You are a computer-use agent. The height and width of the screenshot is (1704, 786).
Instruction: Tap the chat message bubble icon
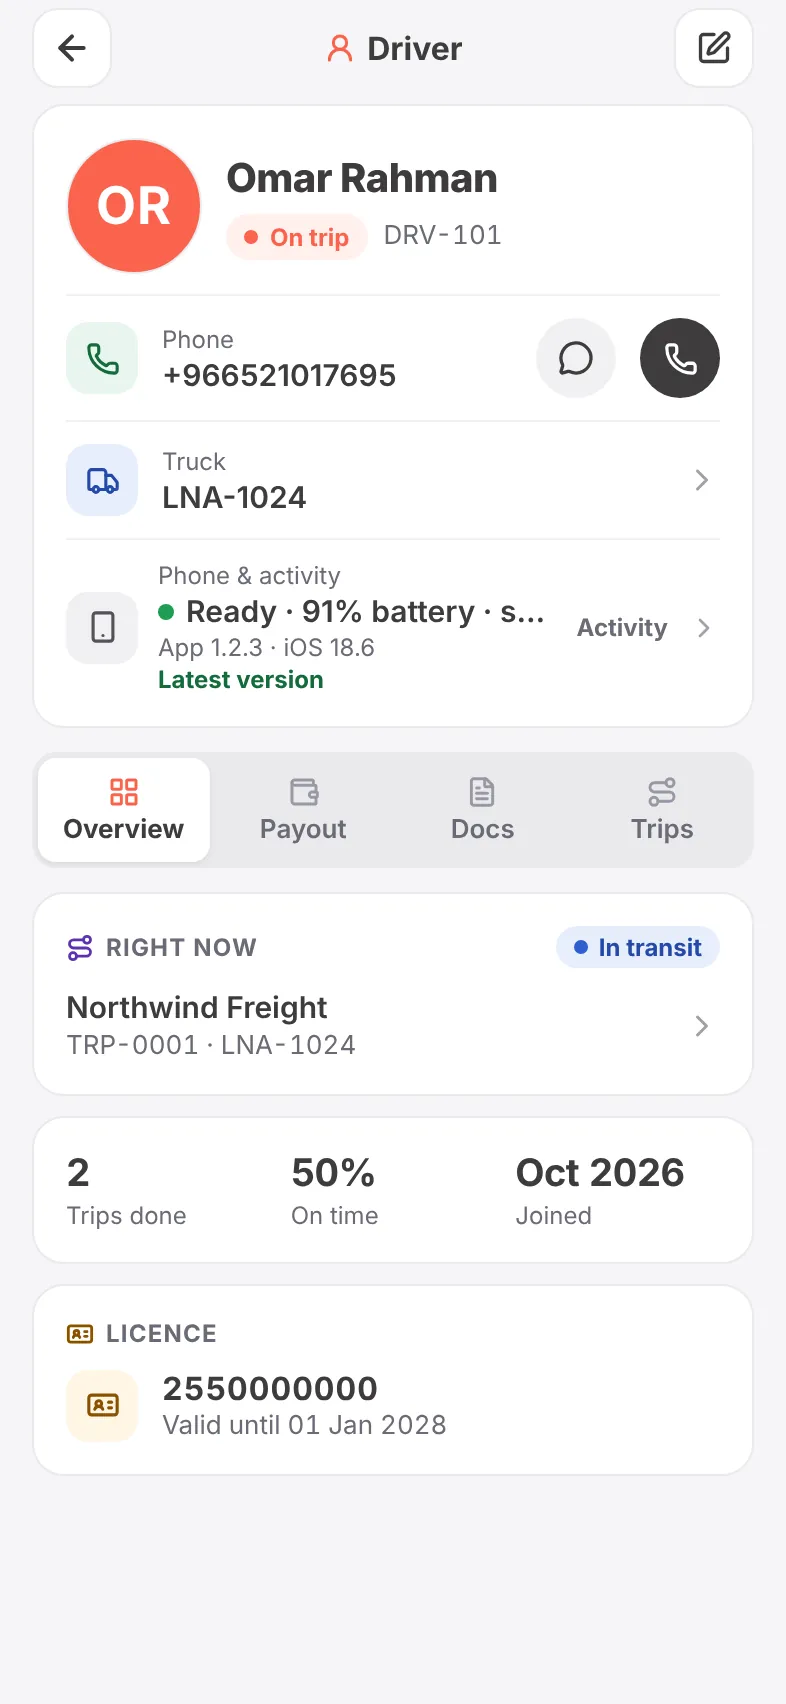[x=576, y=358]
